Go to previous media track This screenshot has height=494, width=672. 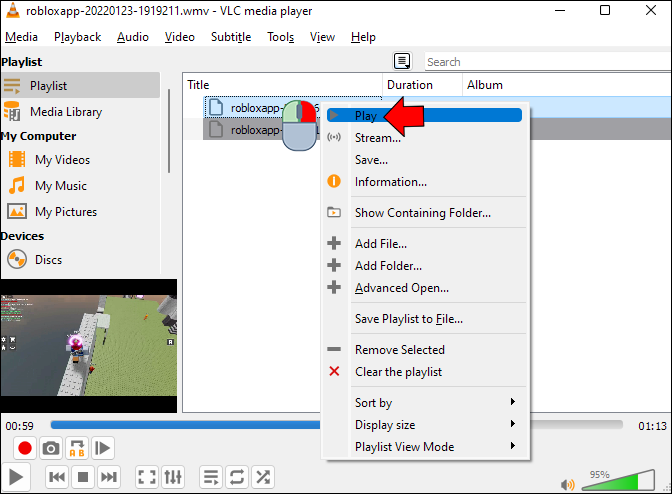coord(57,477)
